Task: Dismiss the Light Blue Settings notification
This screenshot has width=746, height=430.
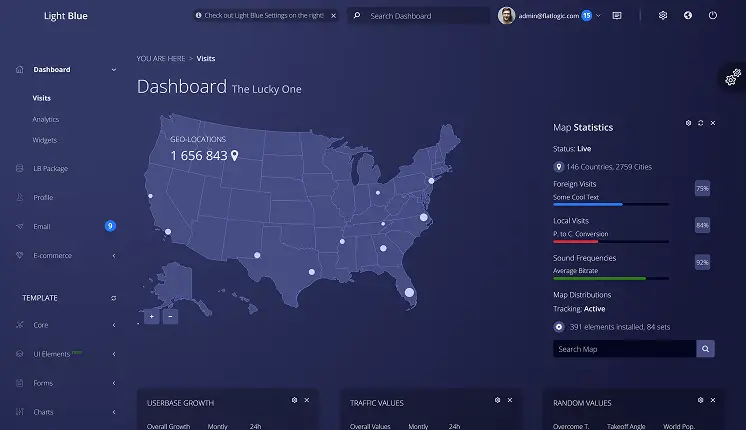Action: tap(334, 16)
